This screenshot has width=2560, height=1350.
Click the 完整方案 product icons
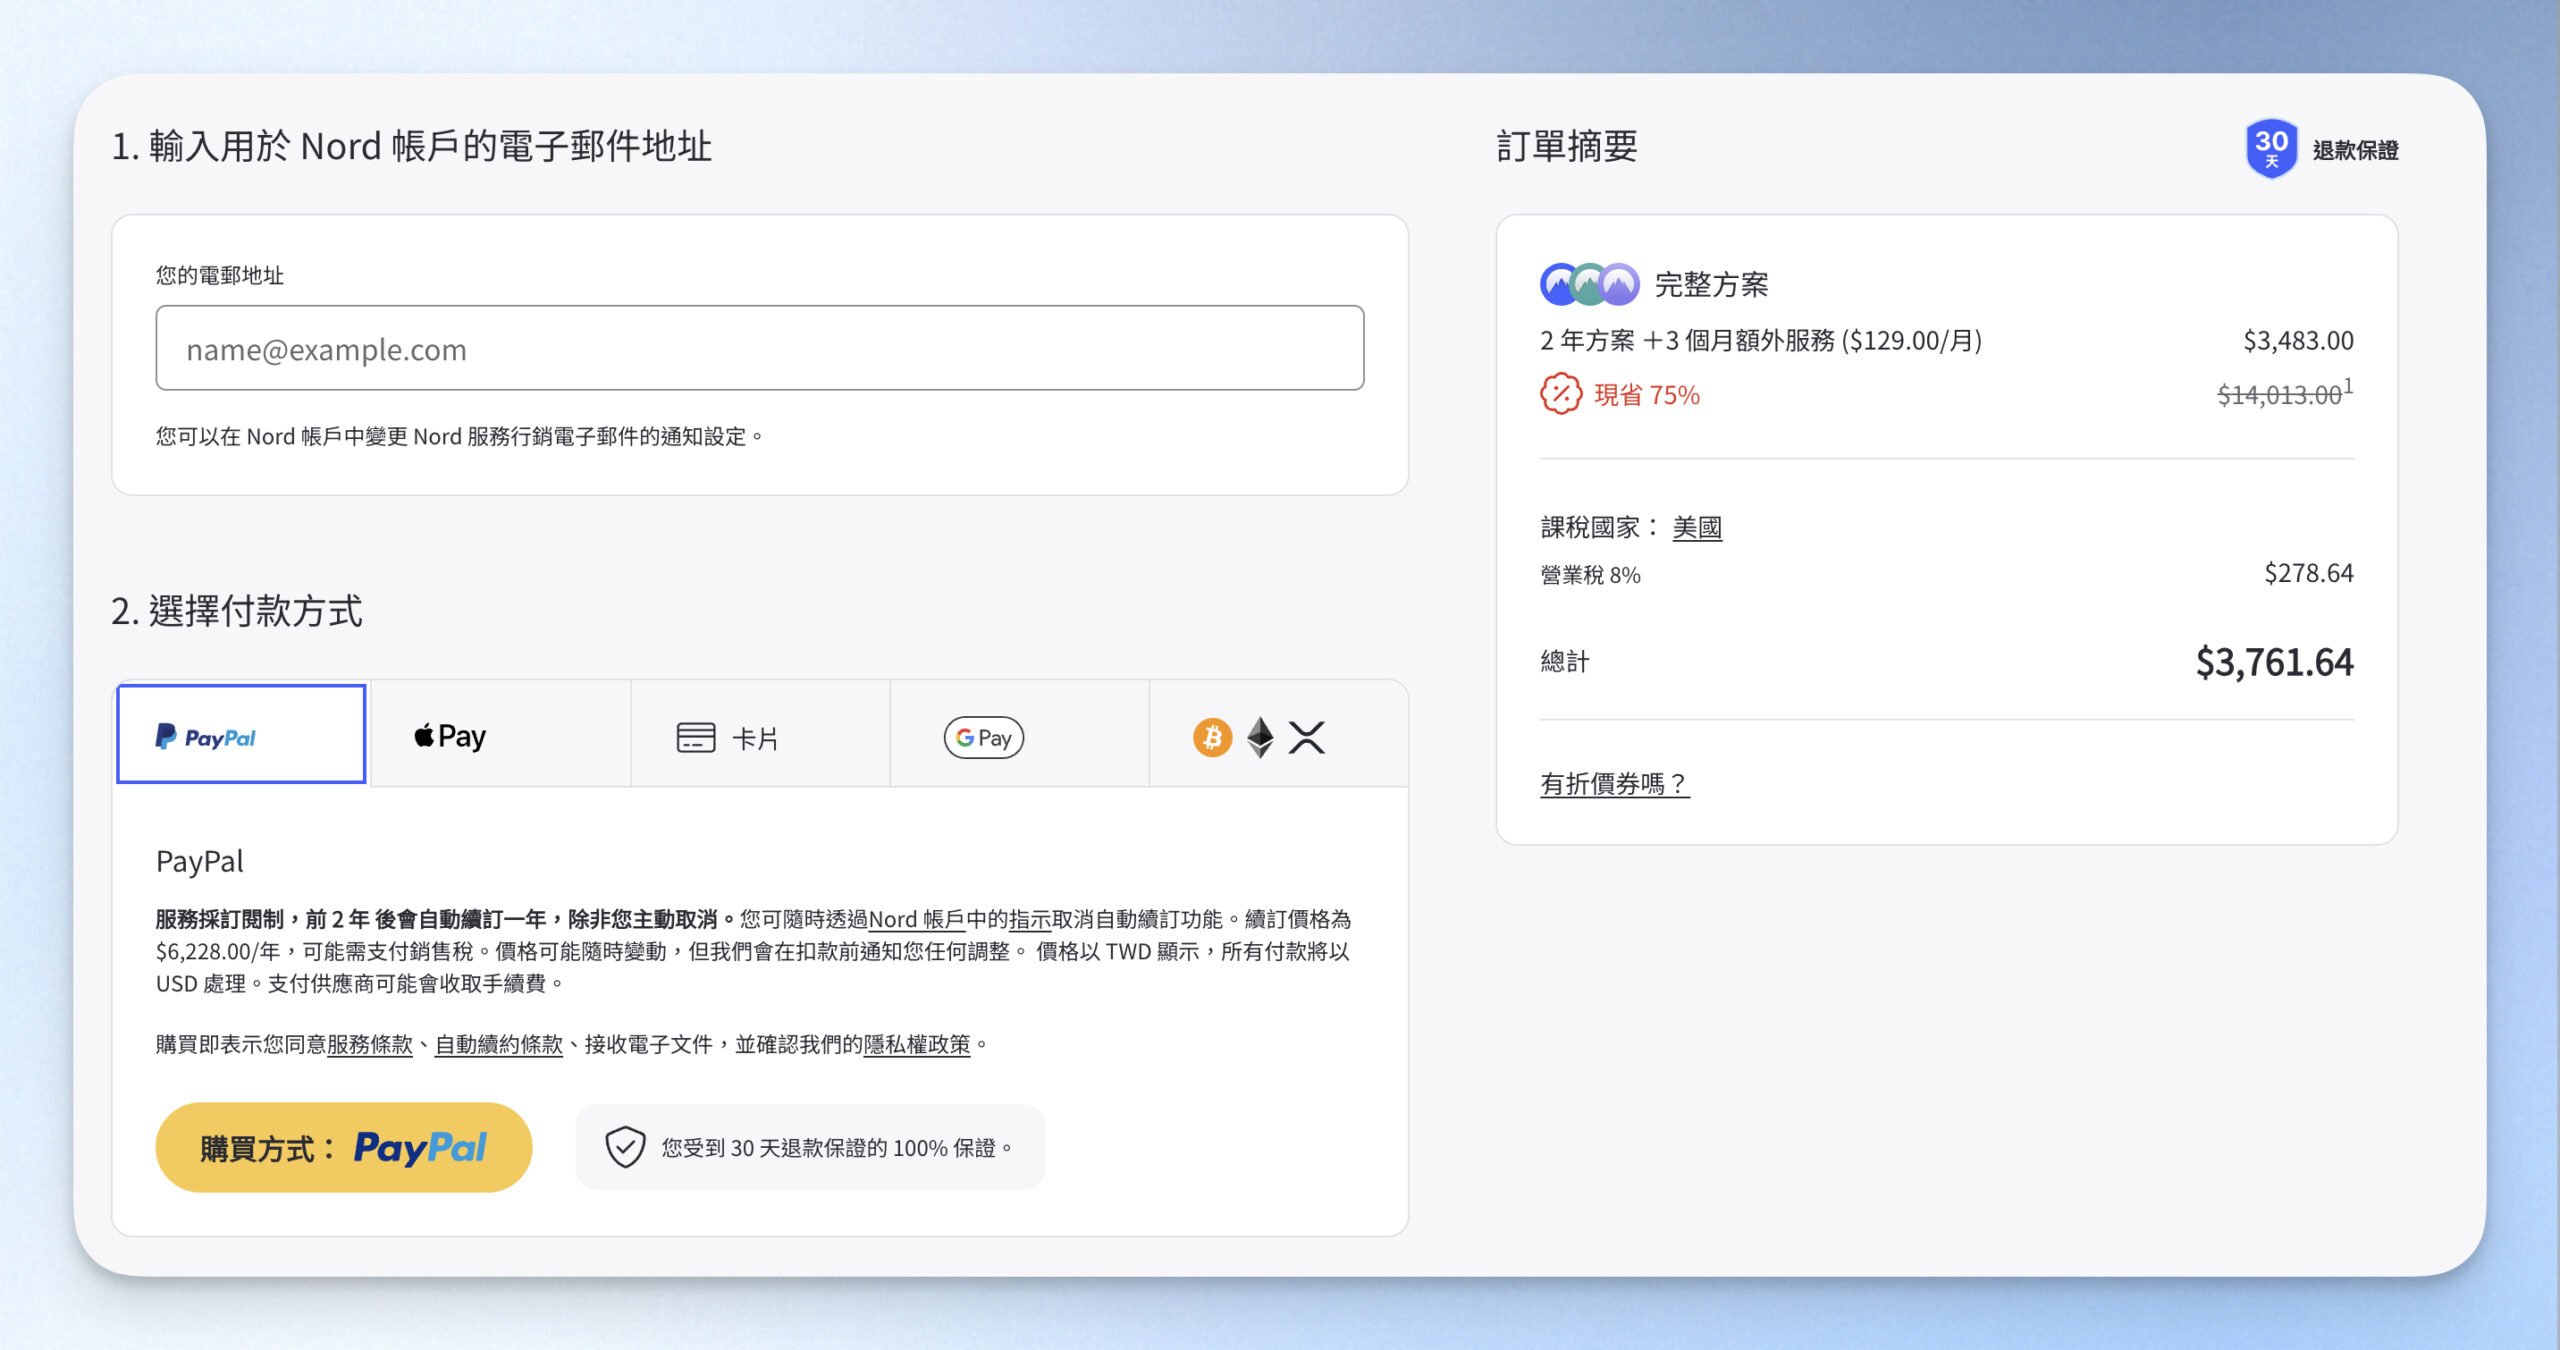(x=1589, y=285)
